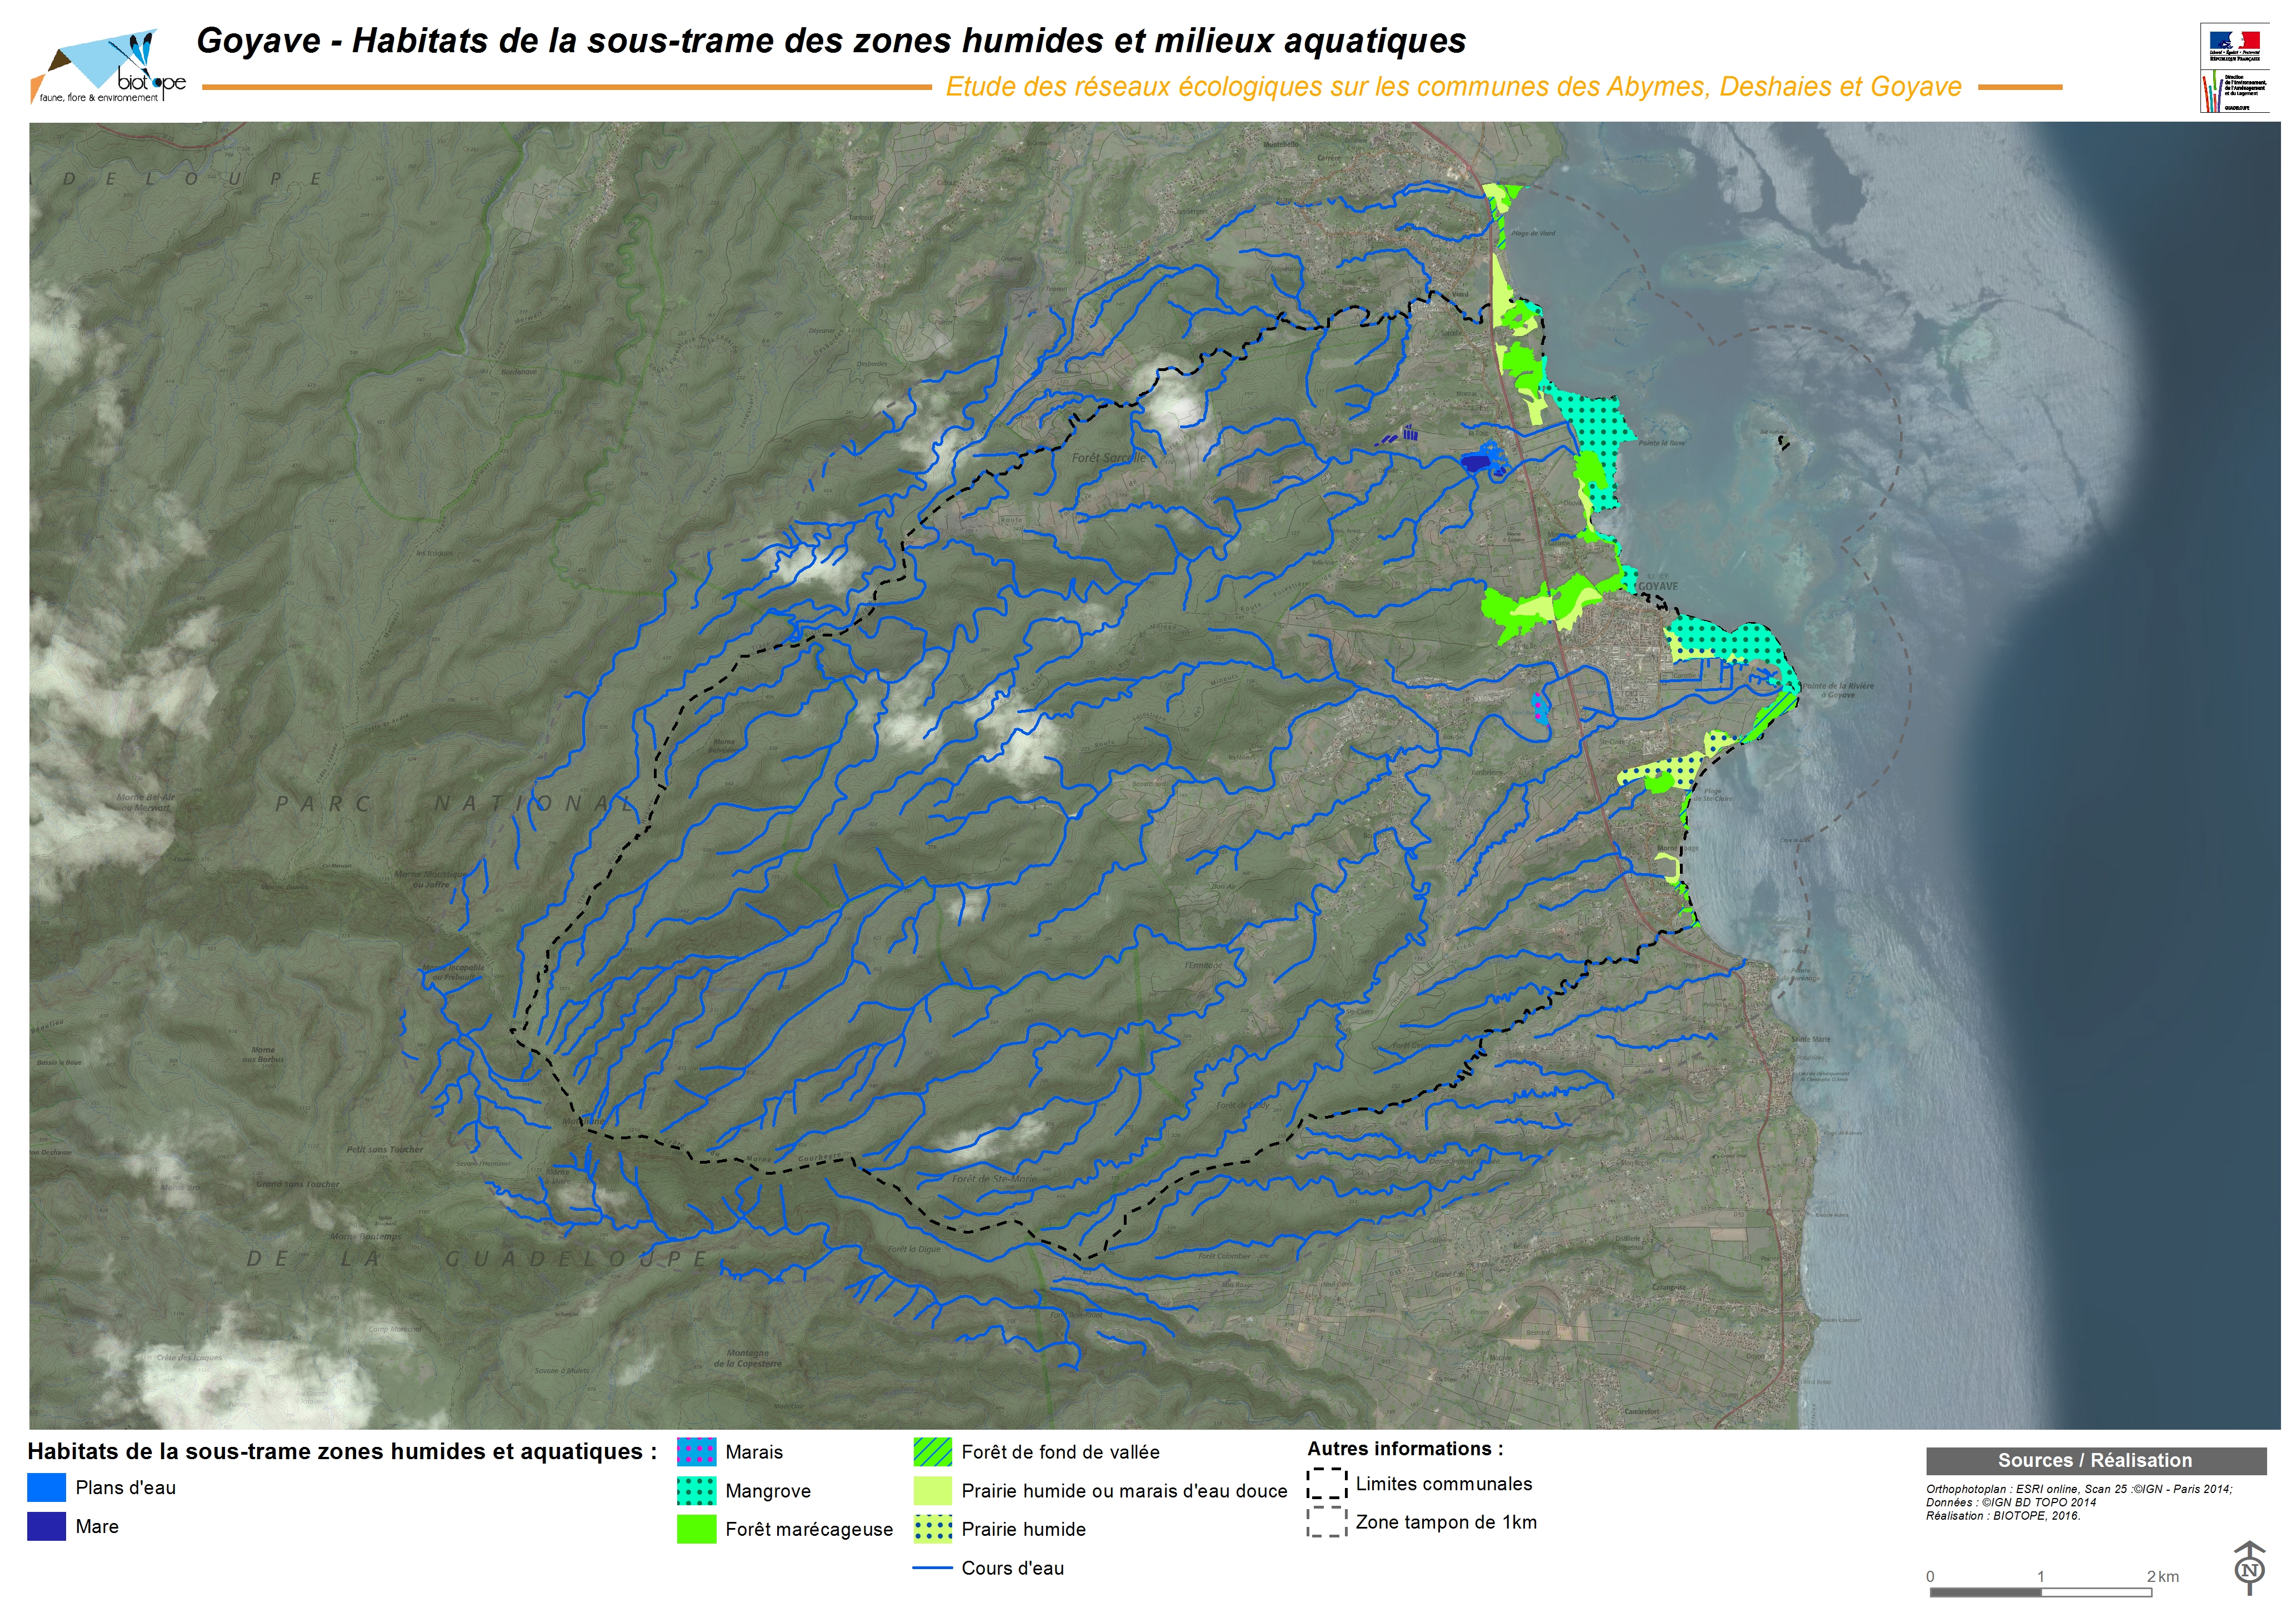Click the Plans d'eau blue swatch
This screenshot has width=2296, height=1623.
point(46,1488)
